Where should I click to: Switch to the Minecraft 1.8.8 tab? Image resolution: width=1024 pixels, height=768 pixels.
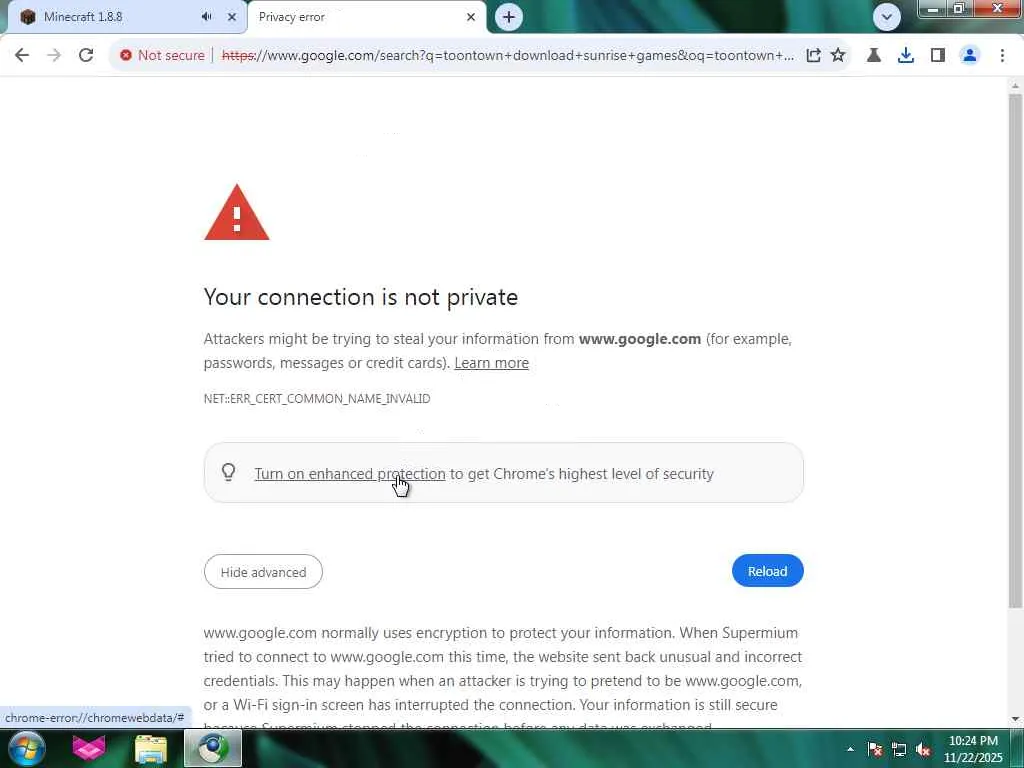click(x=100, y=17)
